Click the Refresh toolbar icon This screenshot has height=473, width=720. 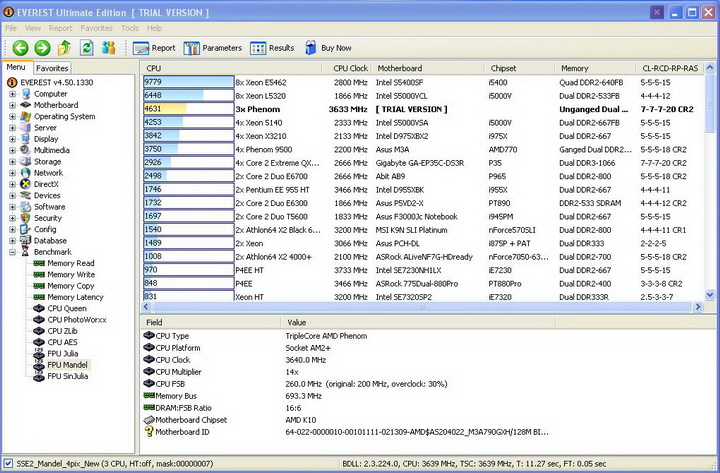click(x=86, y=48)
